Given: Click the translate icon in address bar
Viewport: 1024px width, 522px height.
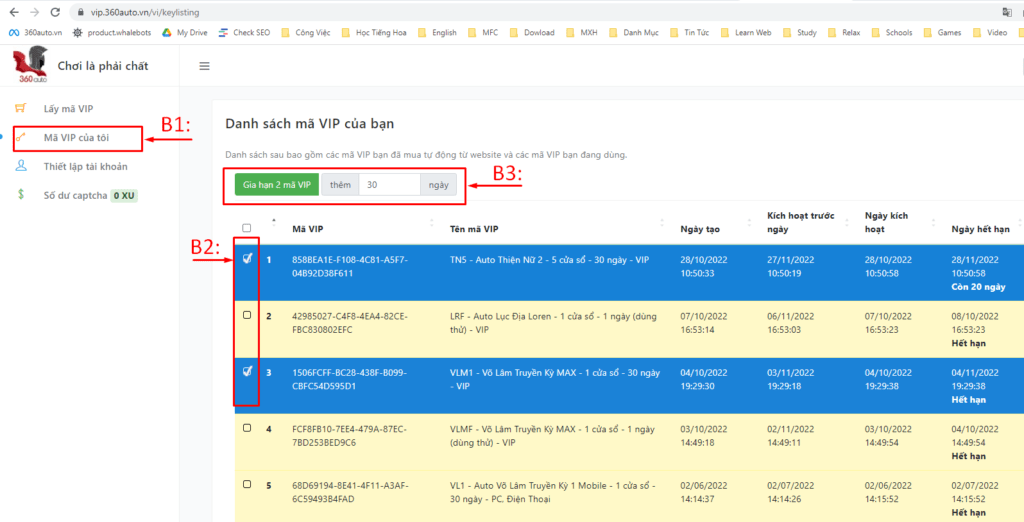Looking at the screenshot, I should tap(1006, 12).
